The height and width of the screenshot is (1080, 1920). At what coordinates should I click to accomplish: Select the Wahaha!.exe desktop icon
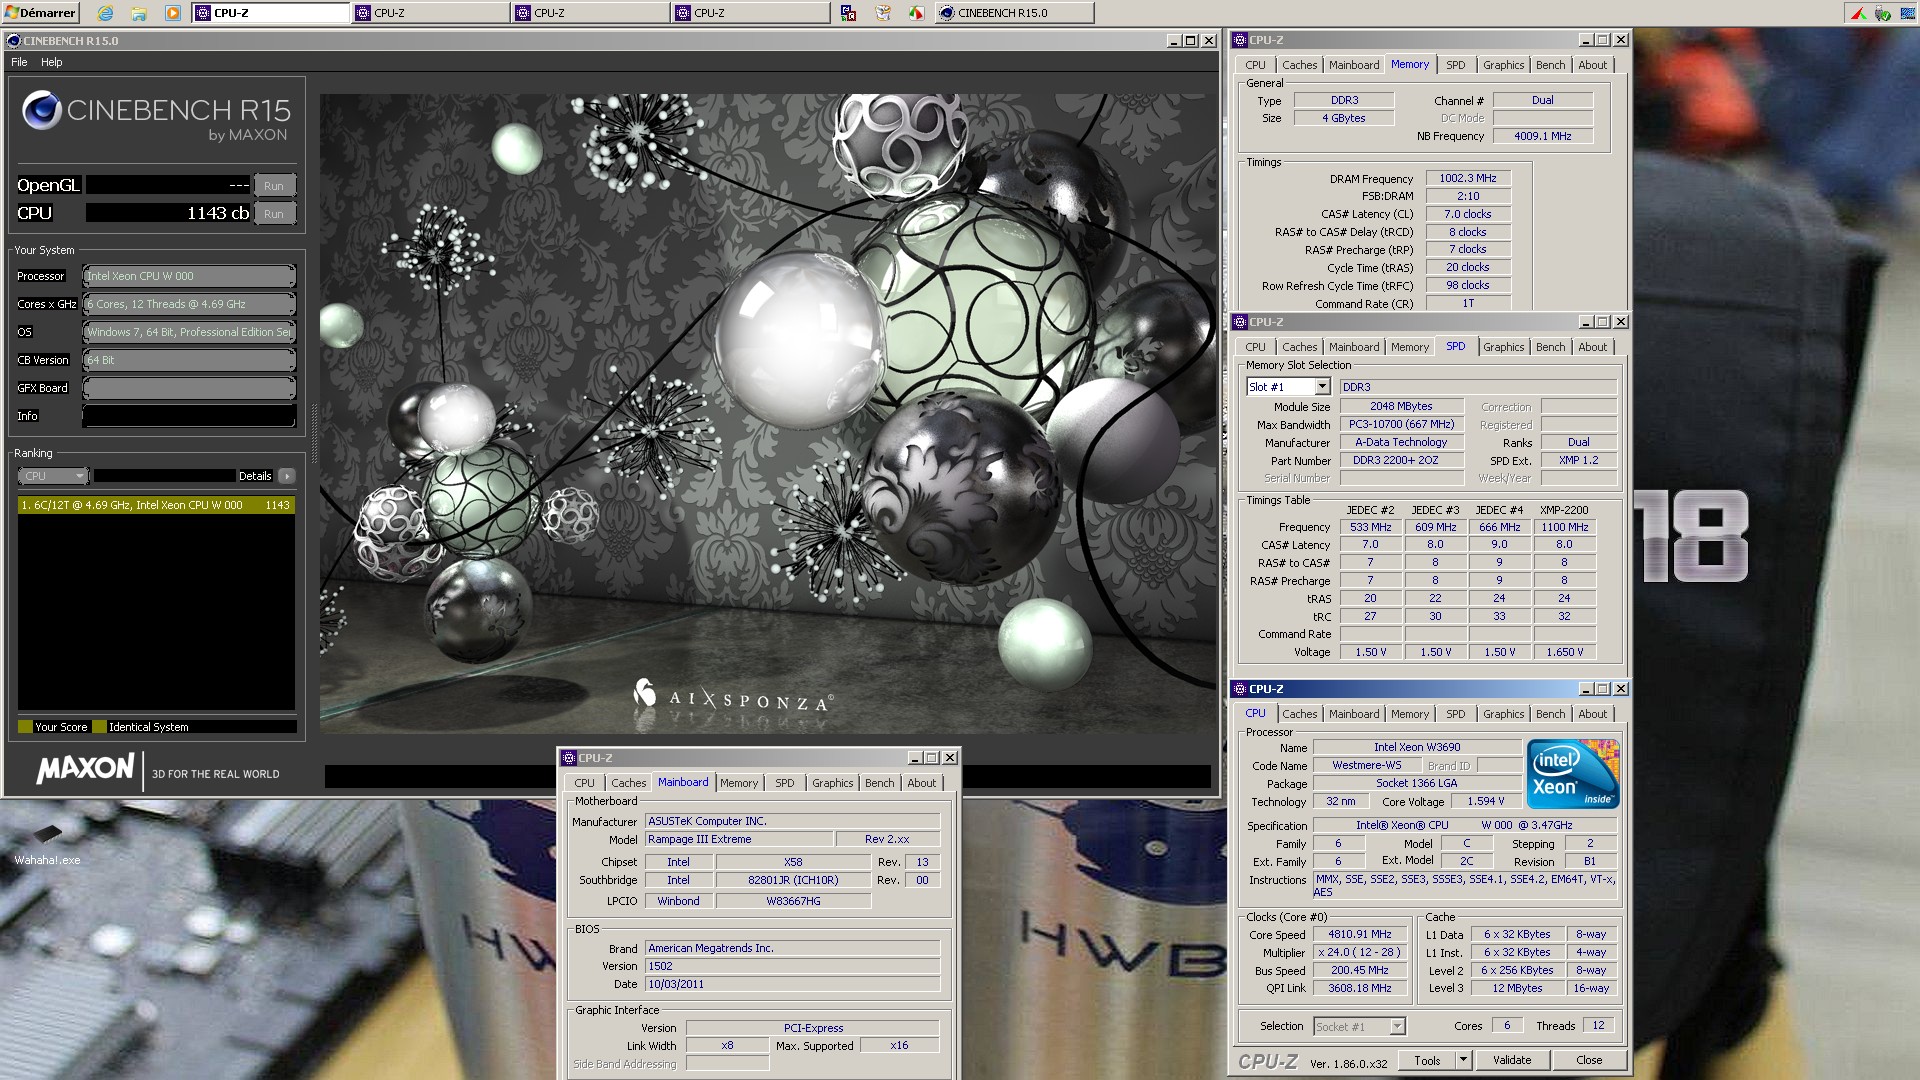tap(47, 845)
